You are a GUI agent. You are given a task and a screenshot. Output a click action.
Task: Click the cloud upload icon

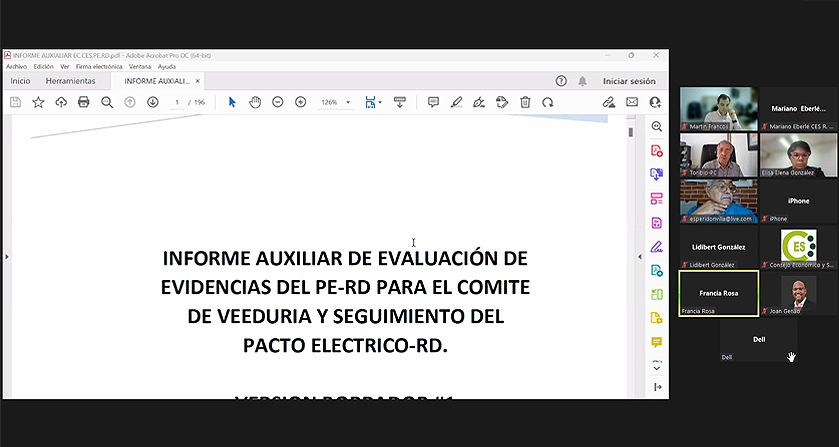(61, 102)
